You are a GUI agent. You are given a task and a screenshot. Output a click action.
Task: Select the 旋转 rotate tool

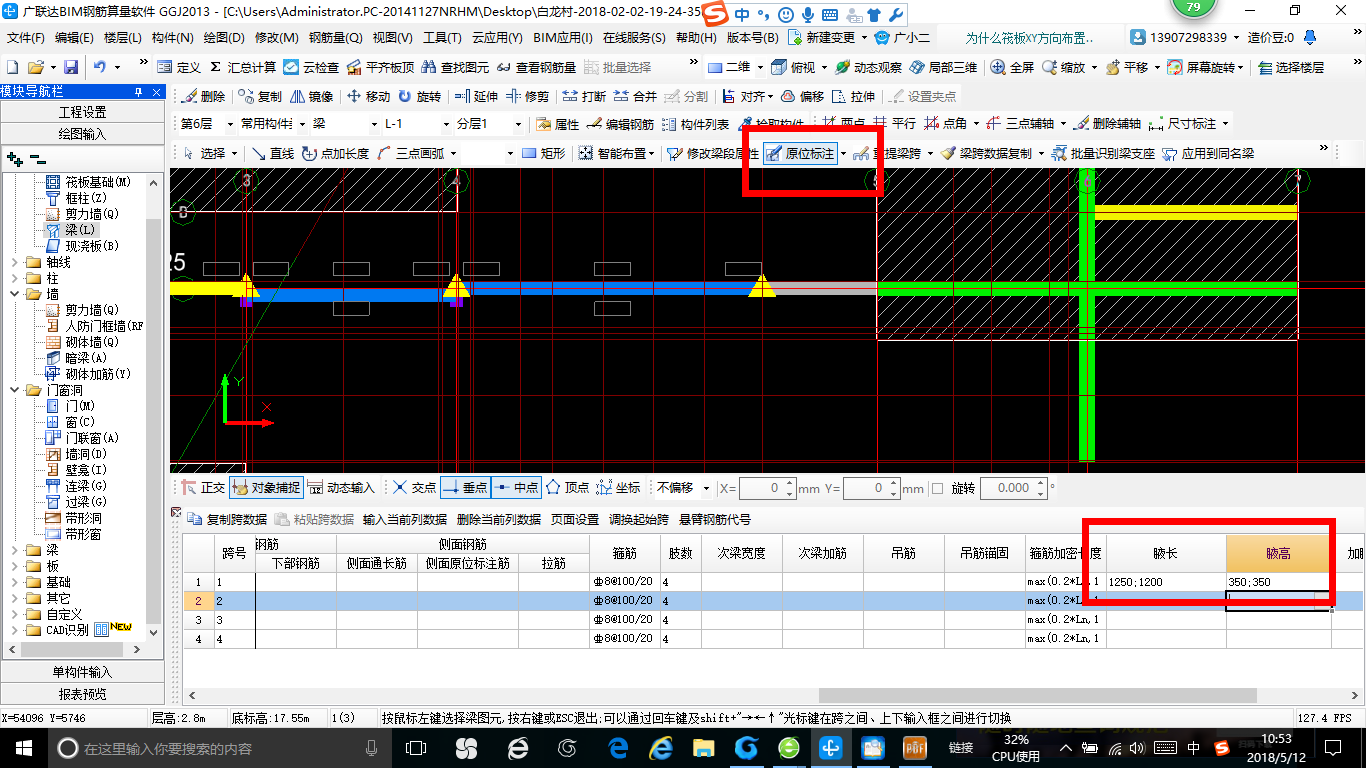pos(419,96)
